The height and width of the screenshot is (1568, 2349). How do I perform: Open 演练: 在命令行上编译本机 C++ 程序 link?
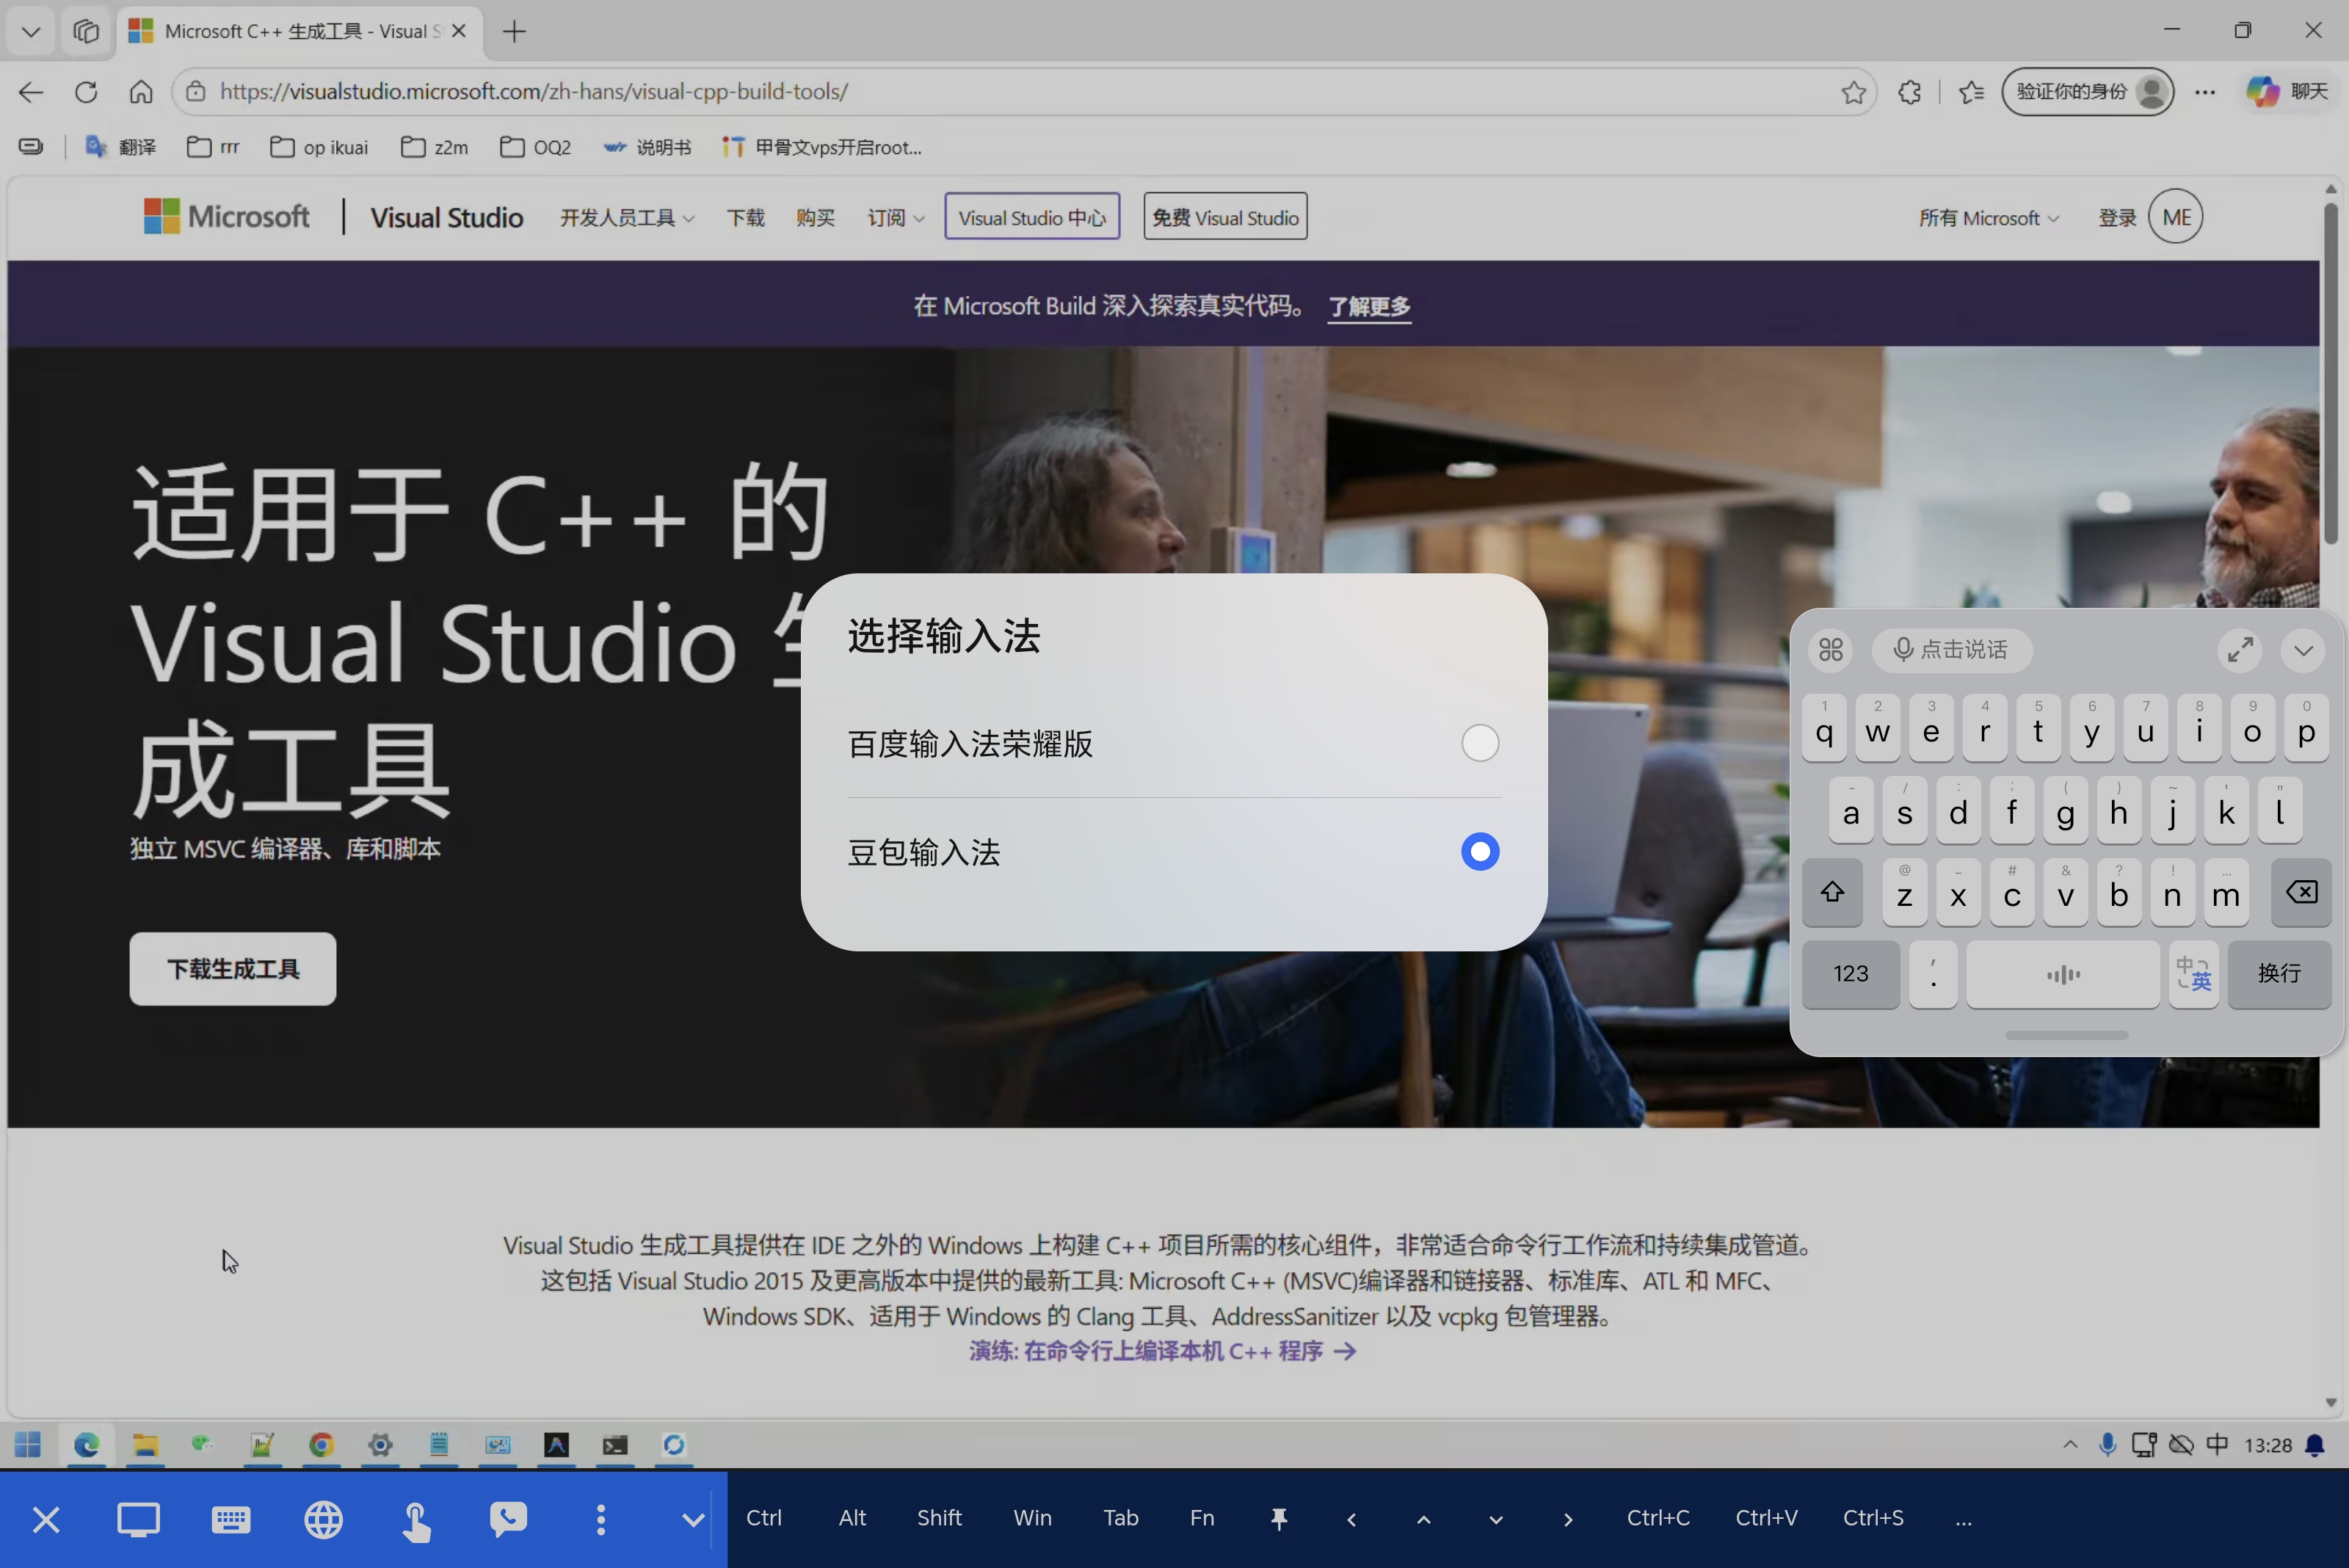pyautogui.click(x=1162, y=1351)
